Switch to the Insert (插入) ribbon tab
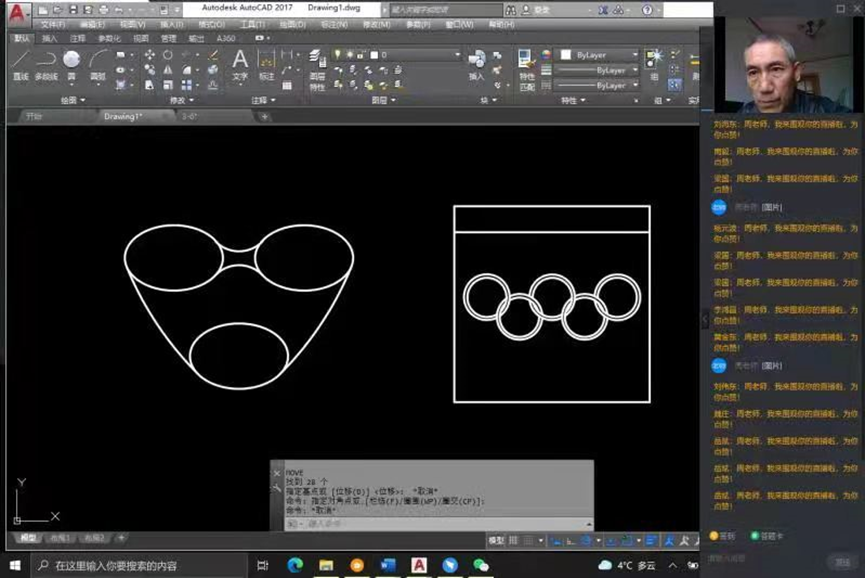The height and width of the screenshot is (578, 865). tap(50, 38)
